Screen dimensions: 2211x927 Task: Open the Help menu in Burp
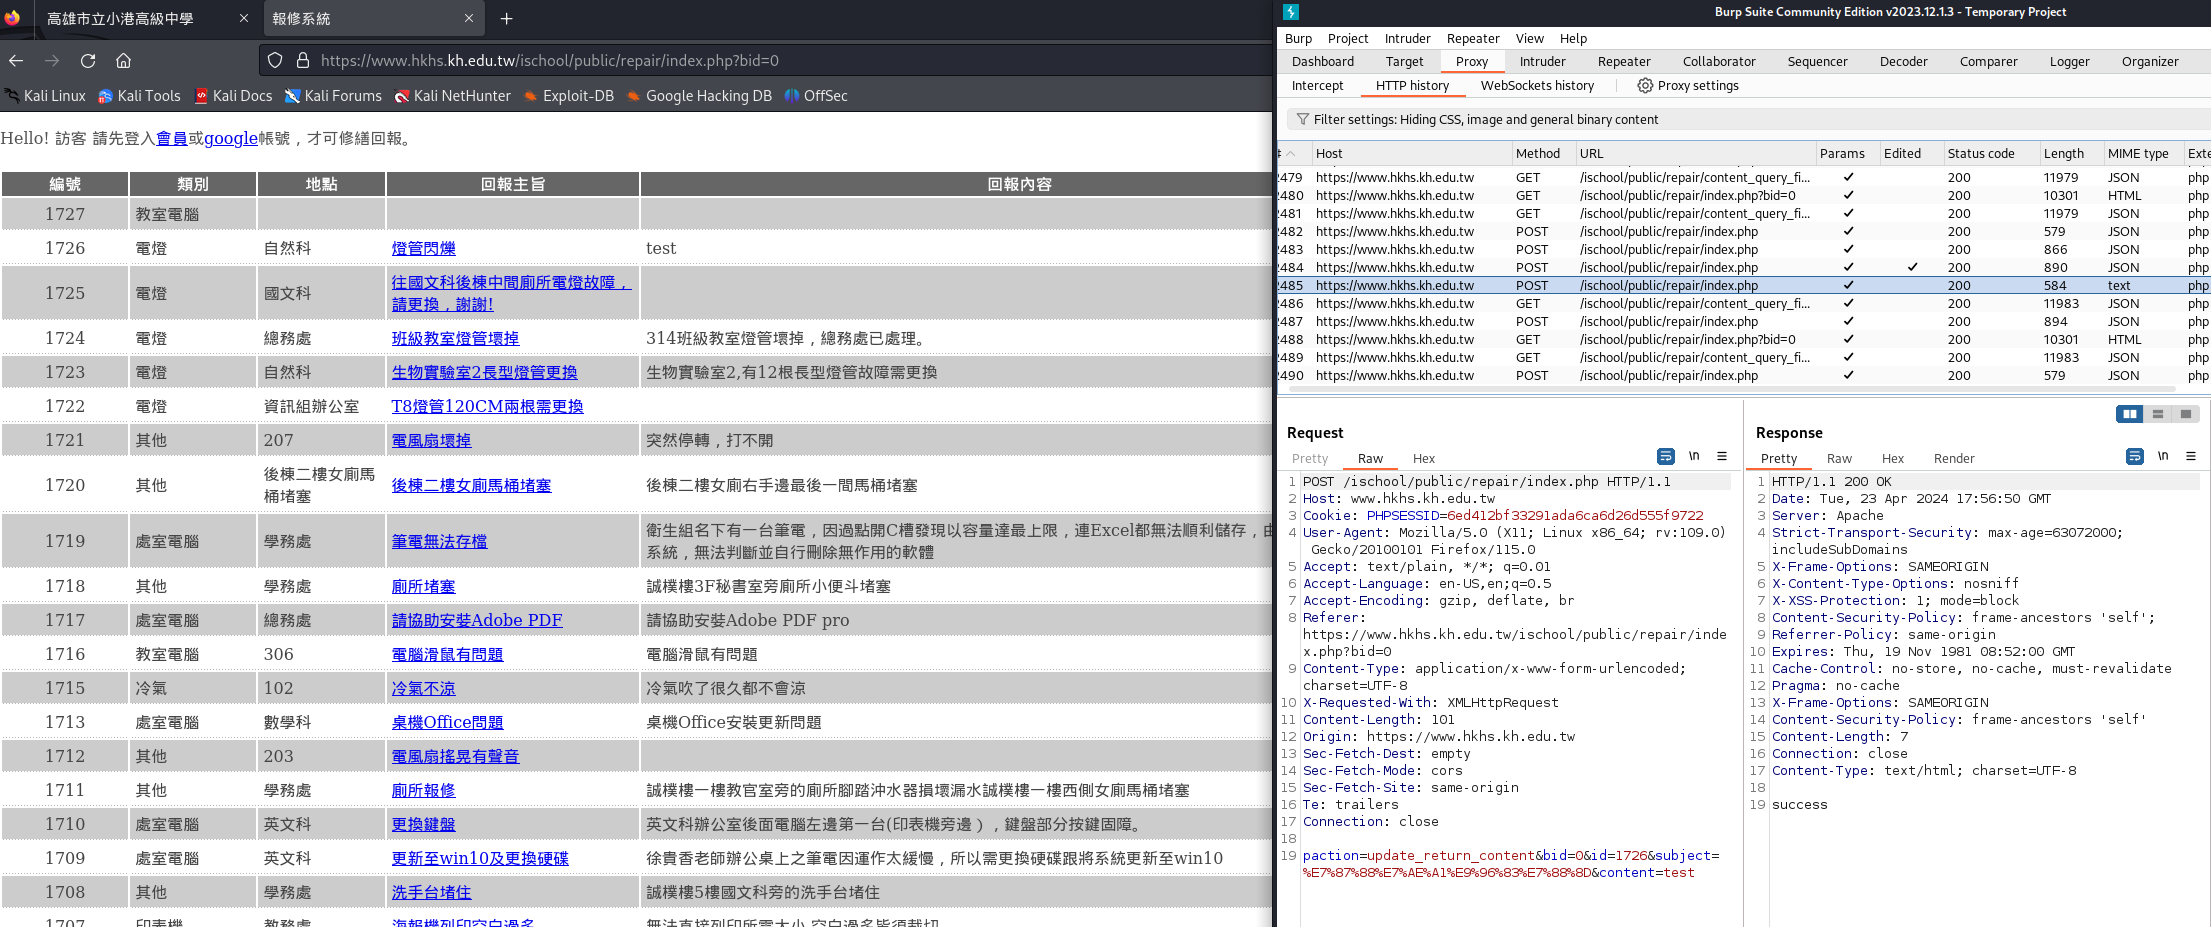click(1573, 38)
